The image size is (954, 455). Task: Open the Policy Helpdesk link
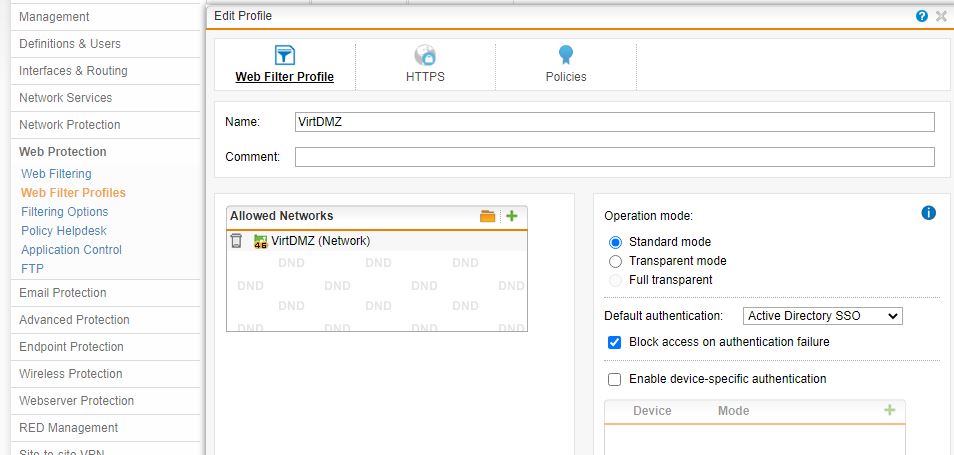click(x=64, y=231)
